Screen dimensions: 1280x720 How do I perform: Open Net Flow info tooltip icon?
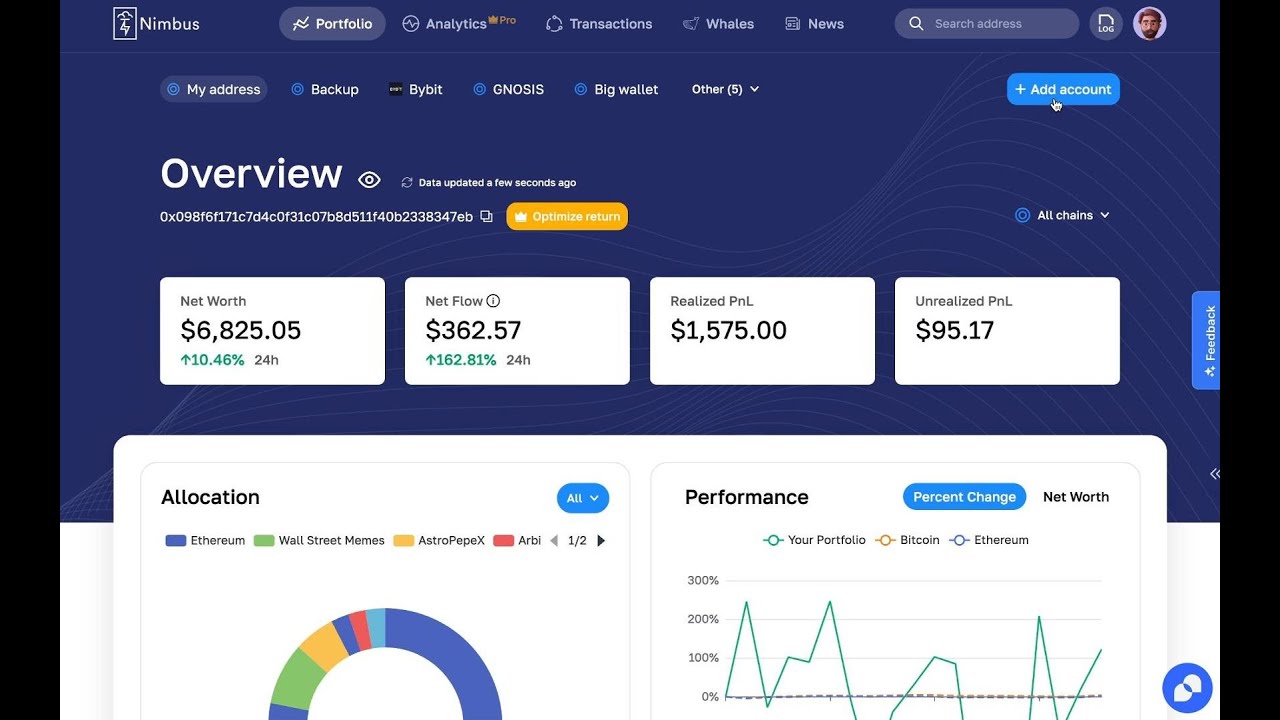pos(493,301)
